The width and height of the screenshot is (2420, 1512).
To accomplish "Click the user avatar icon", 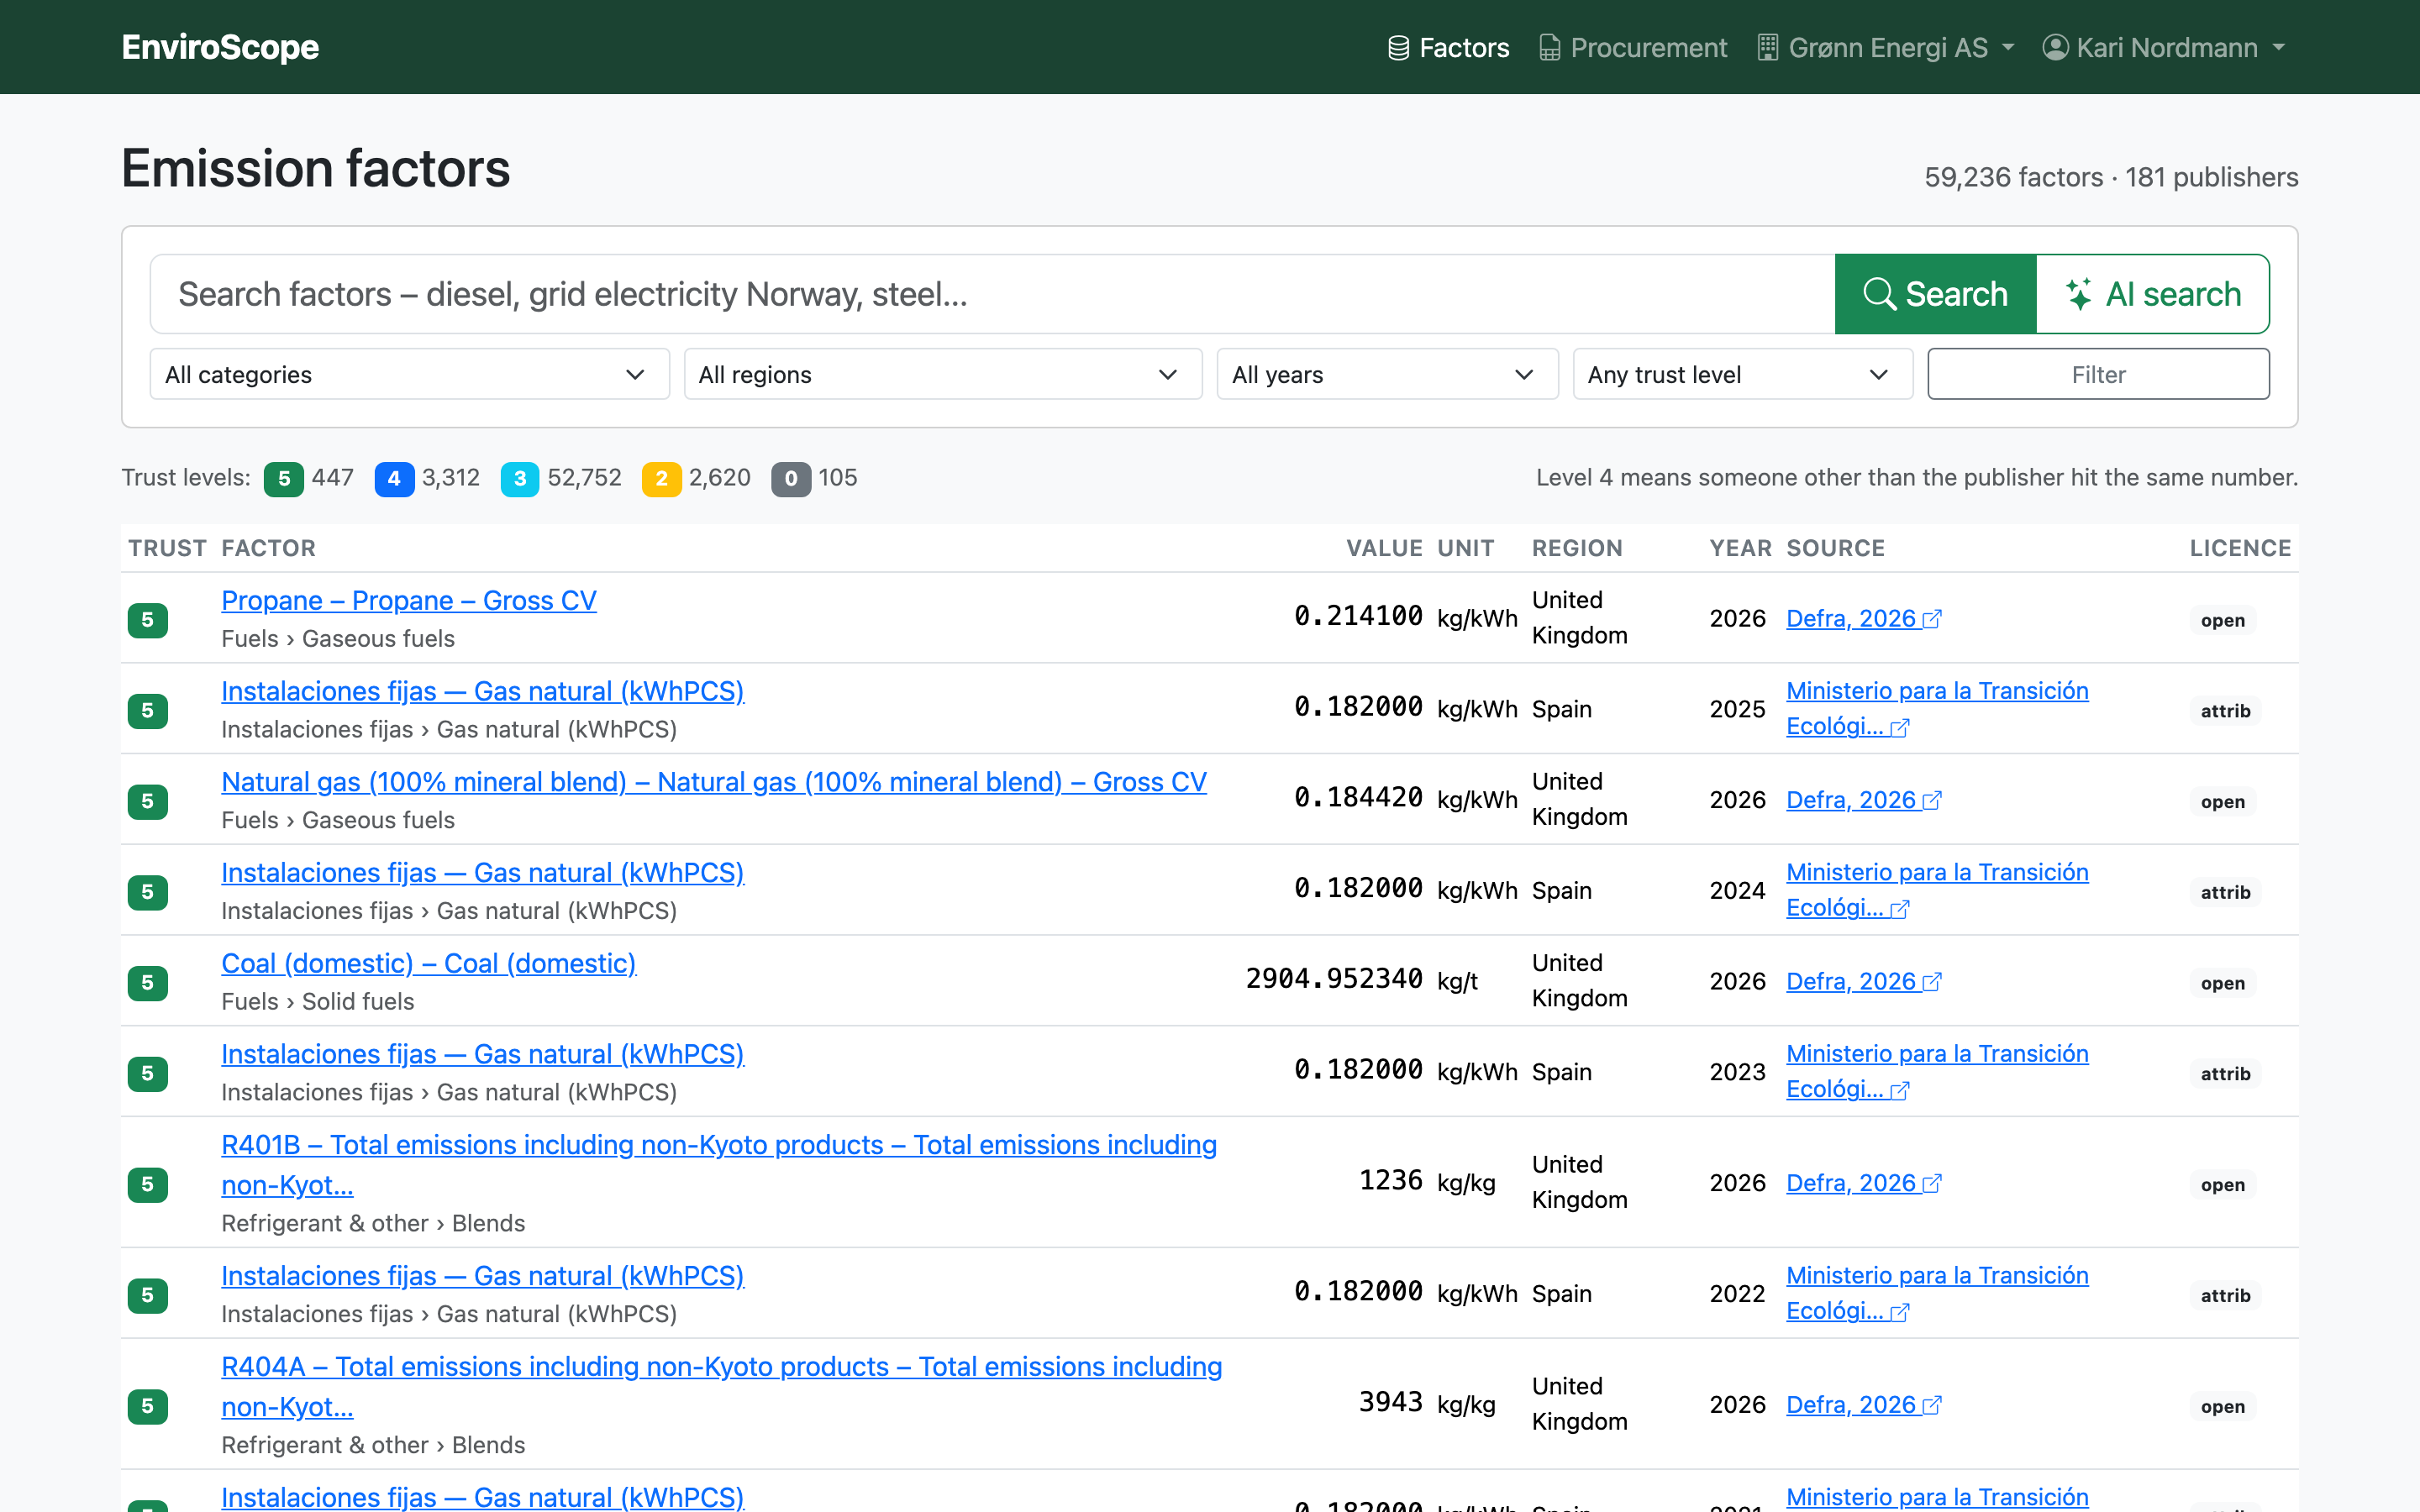I will (2055, 48).
